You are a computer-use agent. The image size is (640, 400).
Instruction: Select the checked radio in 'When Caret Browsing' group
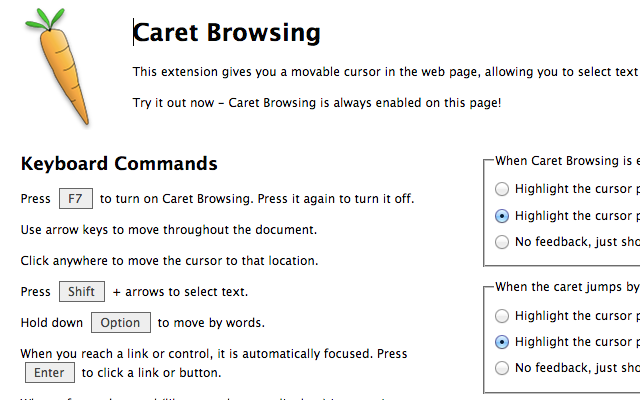click(502, 215)
